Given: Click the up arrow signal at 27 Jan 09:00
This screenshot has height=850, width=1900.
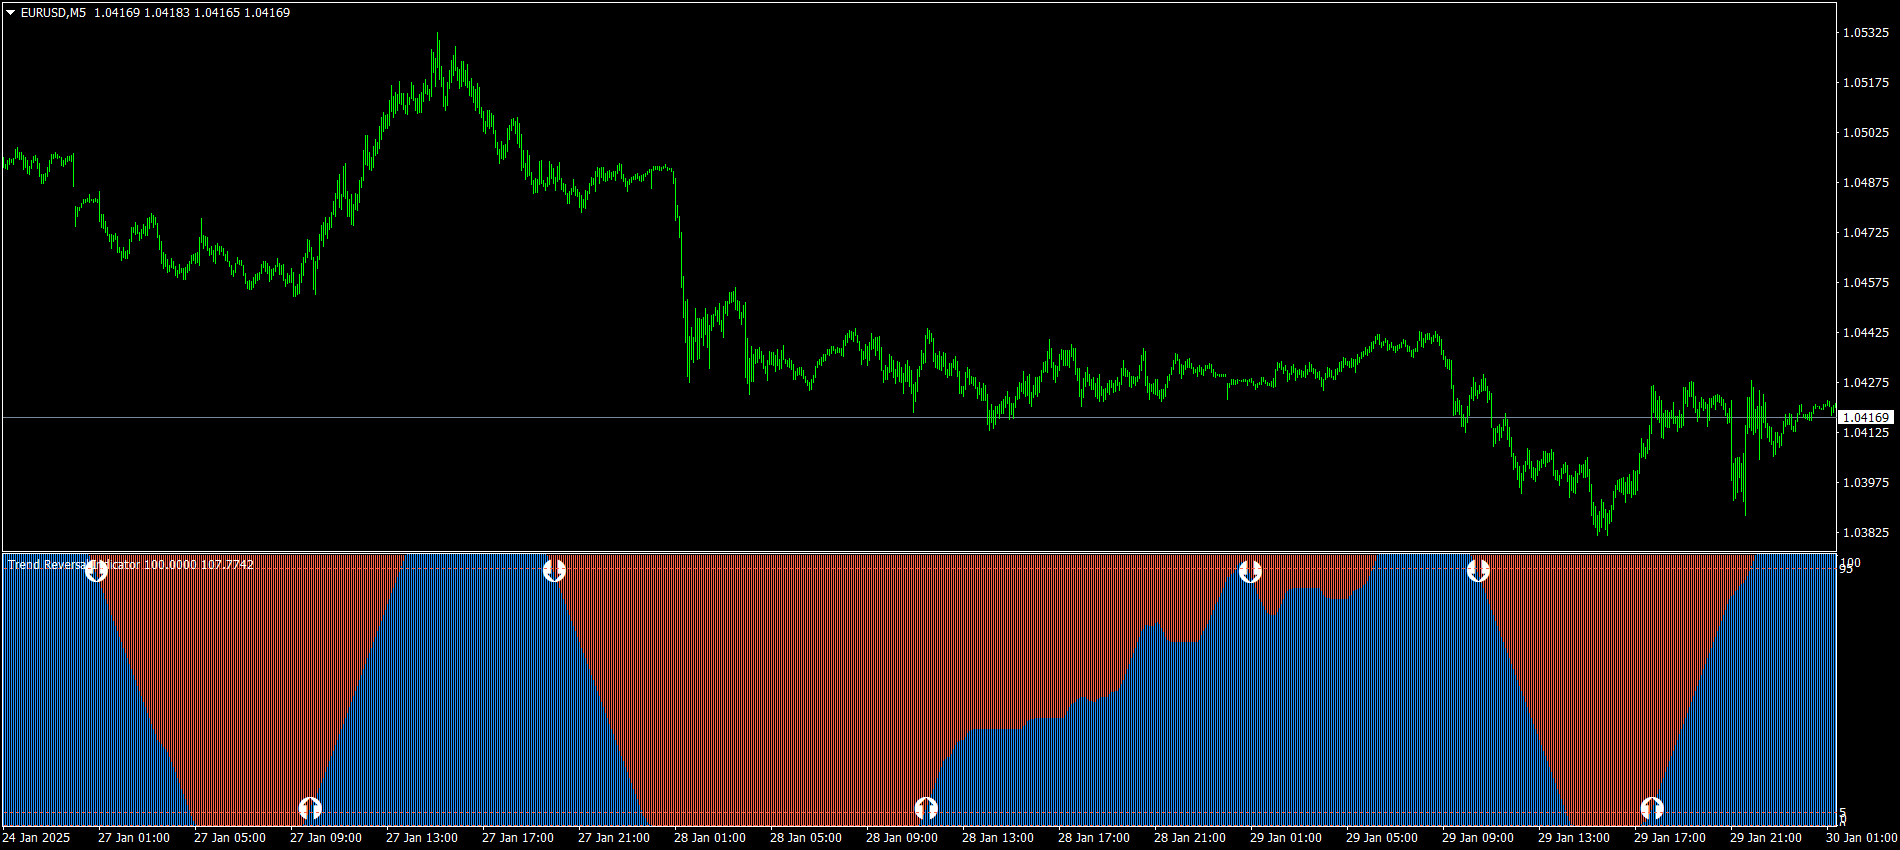Looking at the screenshot, I should [x=310, y=807].
